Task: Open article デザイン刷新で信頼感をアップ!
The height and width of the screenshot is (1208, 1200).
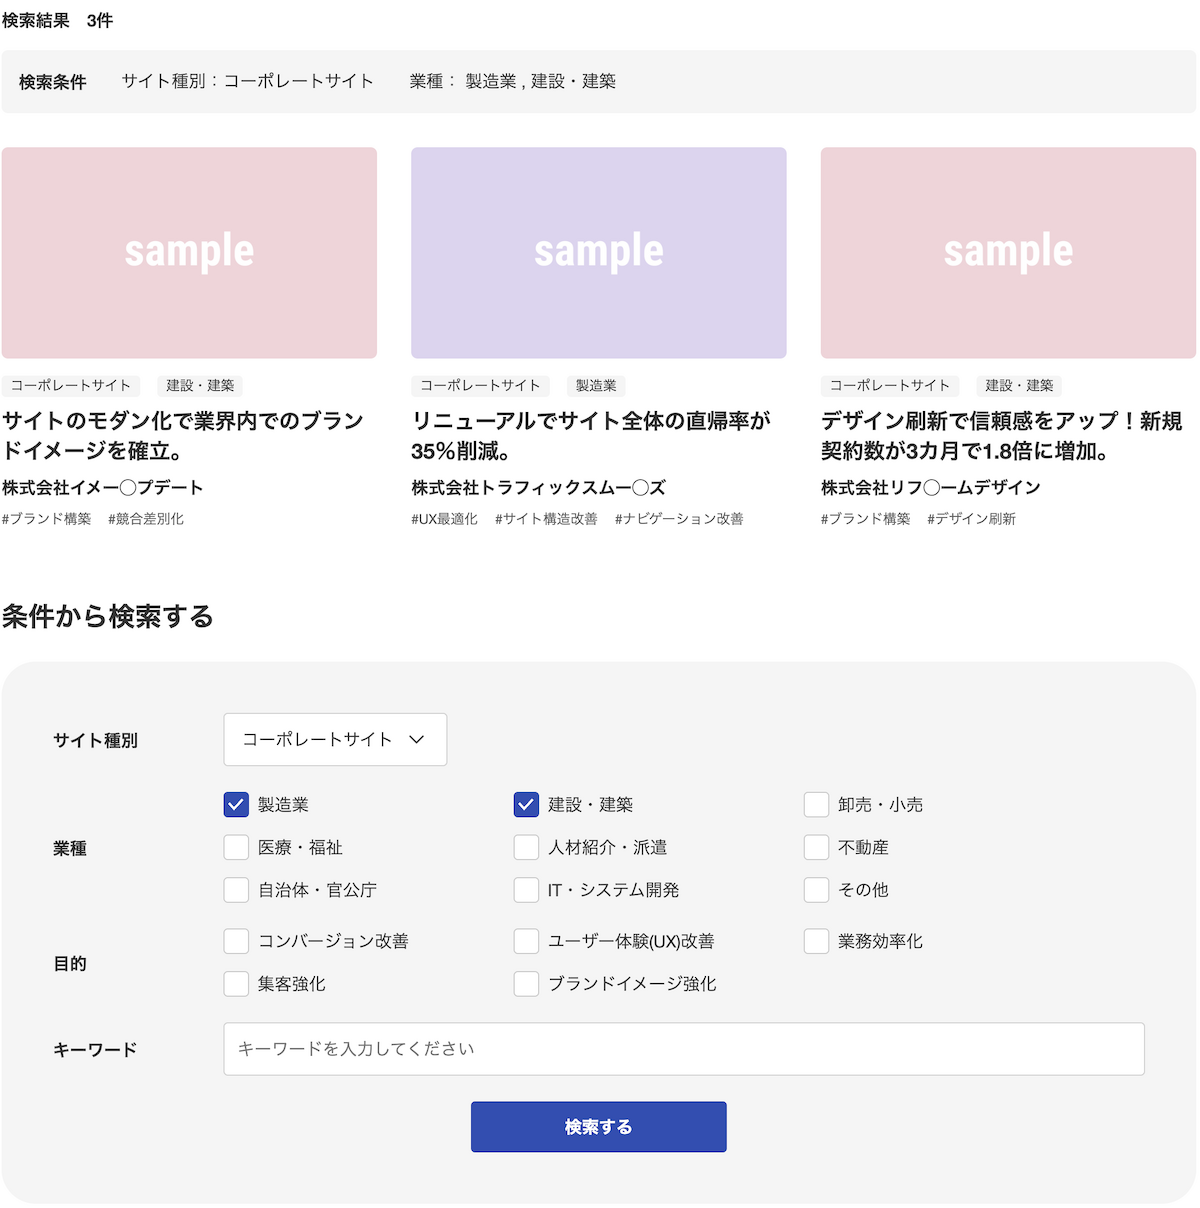Action: [1001, 436]
